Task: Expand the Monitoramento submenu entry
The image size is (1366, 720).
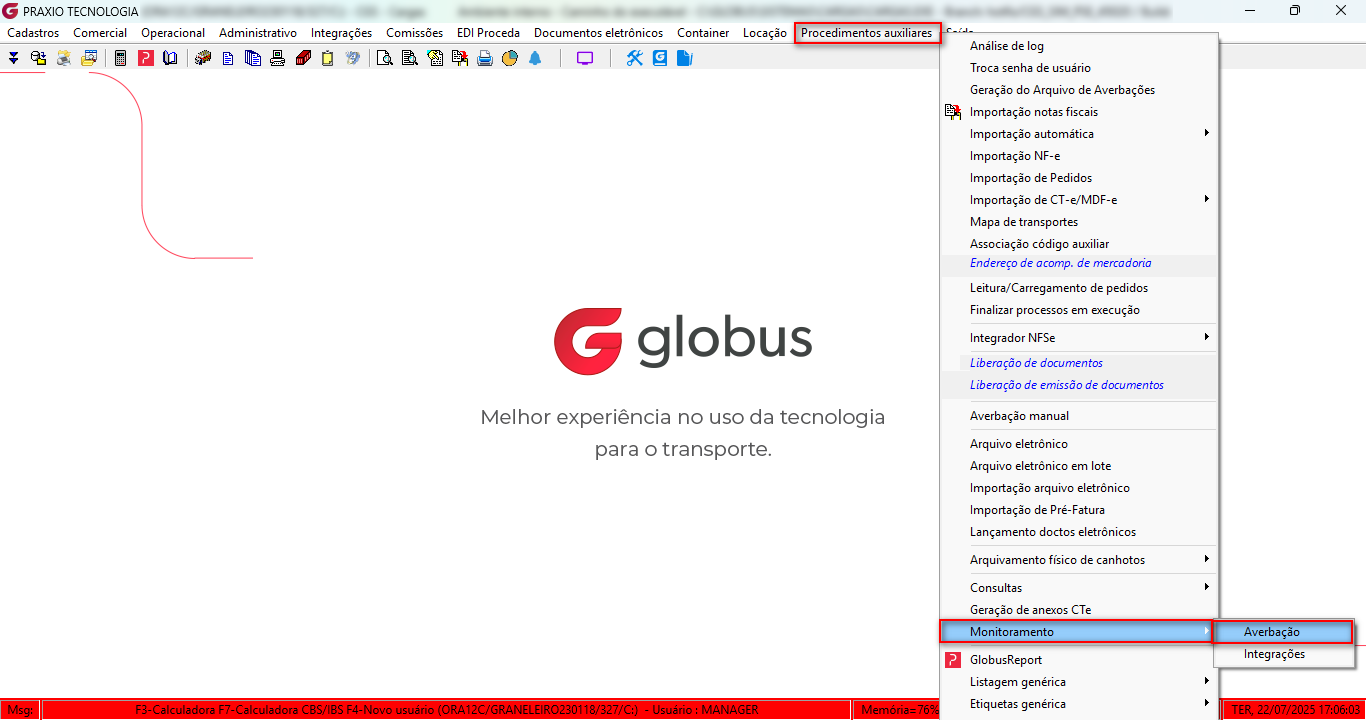Action: click(x=1077, y=632)
